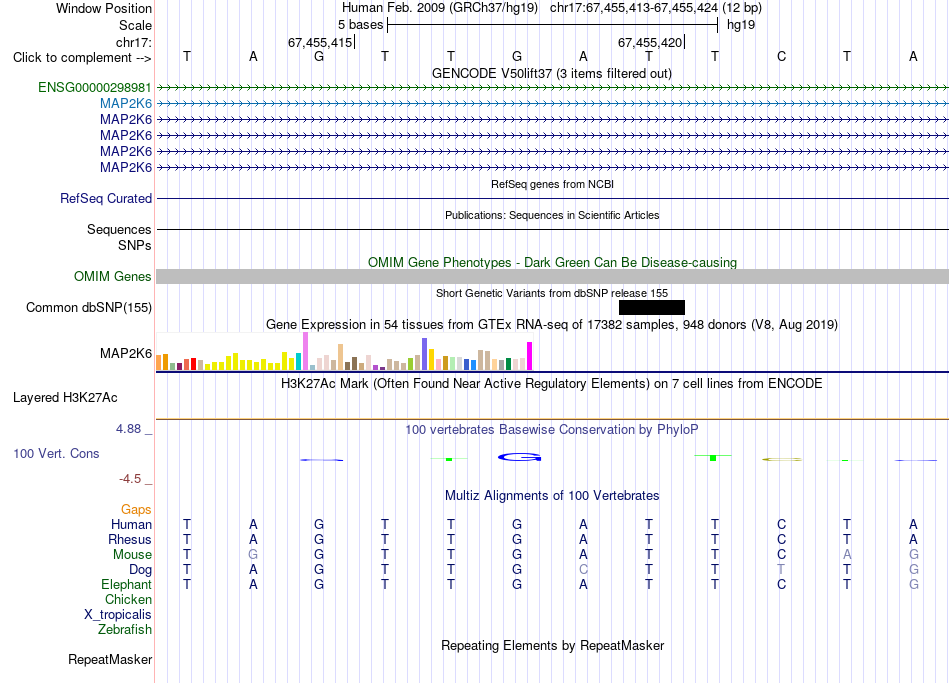Click gray A in the Mouse alignment row
This screenshot has height=683, width=950.
pyautogui.click(x=847, y=555)
